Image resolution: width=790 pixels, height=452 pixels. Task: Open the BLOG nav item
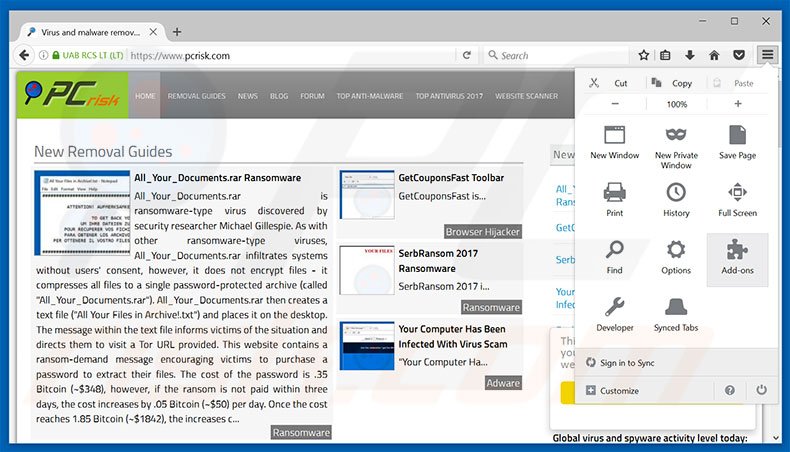pyautogui.click(x=279, y=96)
